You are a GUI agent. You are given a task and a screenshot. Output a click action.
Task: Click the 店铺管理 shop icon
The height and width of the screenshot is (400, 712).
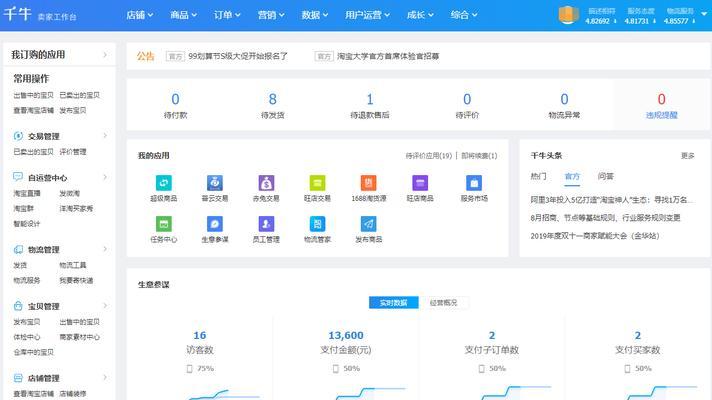tap(18, 378)
